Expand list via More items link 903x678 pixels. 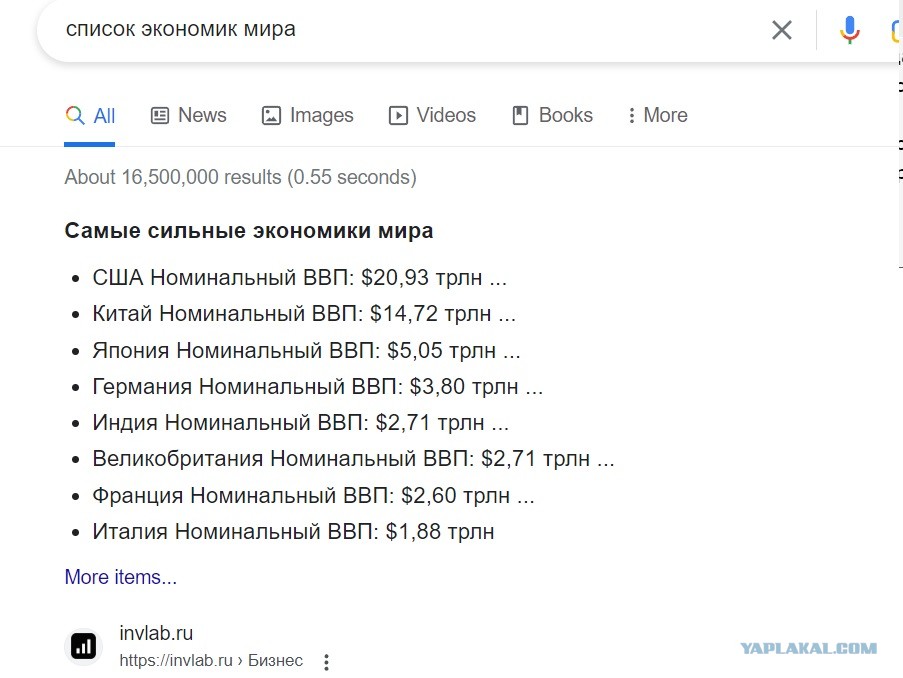click(120, 577)
